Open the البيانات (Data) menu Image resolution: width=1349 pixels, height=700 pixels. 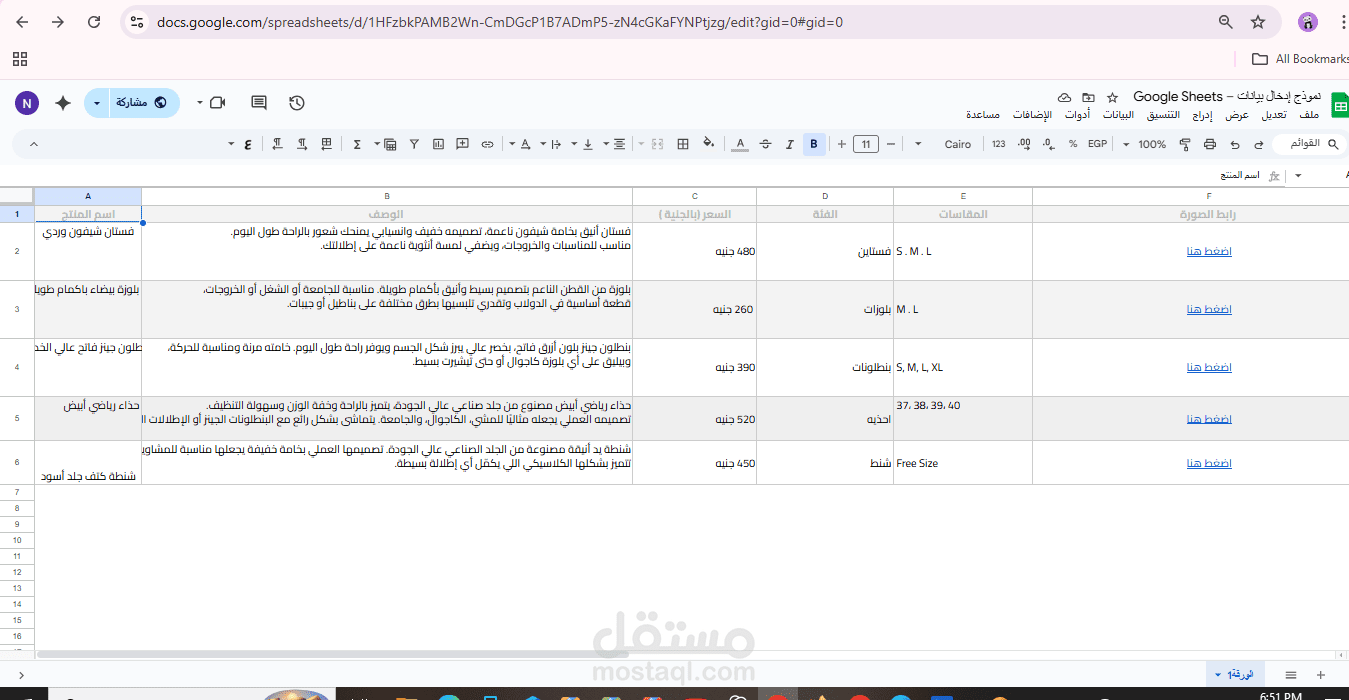point(1118,115)
